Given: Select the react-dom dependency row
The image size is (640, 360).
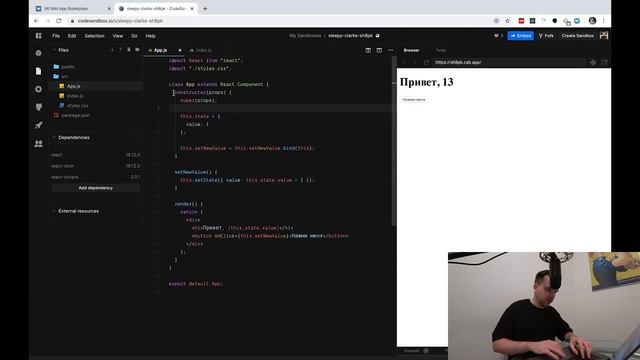Looking at the screenshot, I should (x=96, y=166).
